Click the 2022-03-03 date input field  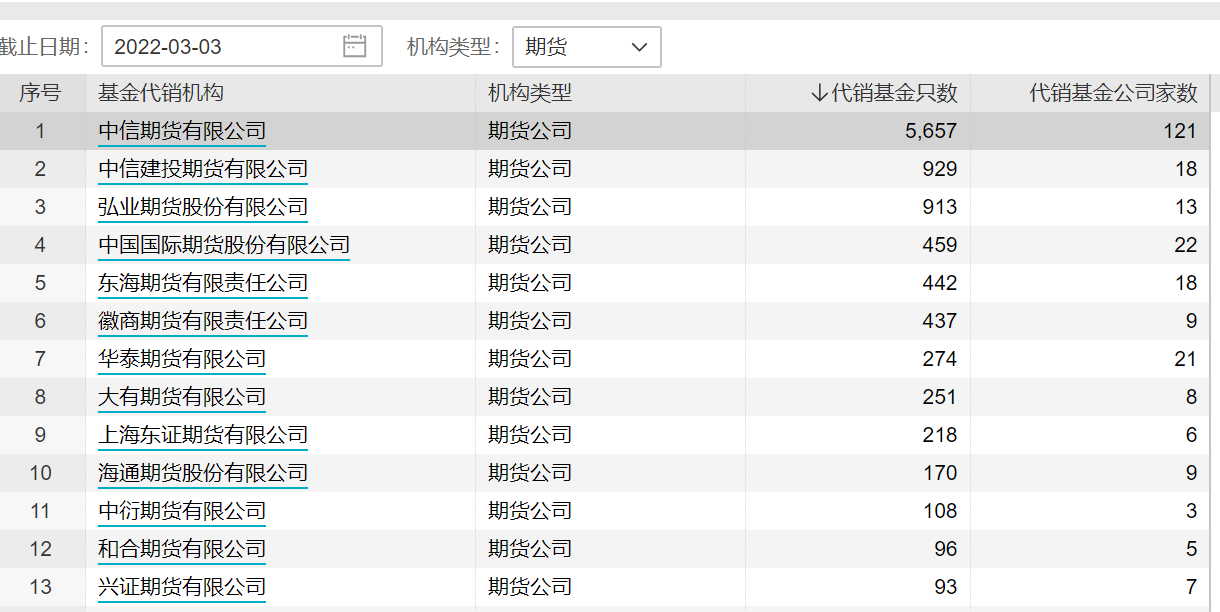pyautogui.click(x=242, y=46)
